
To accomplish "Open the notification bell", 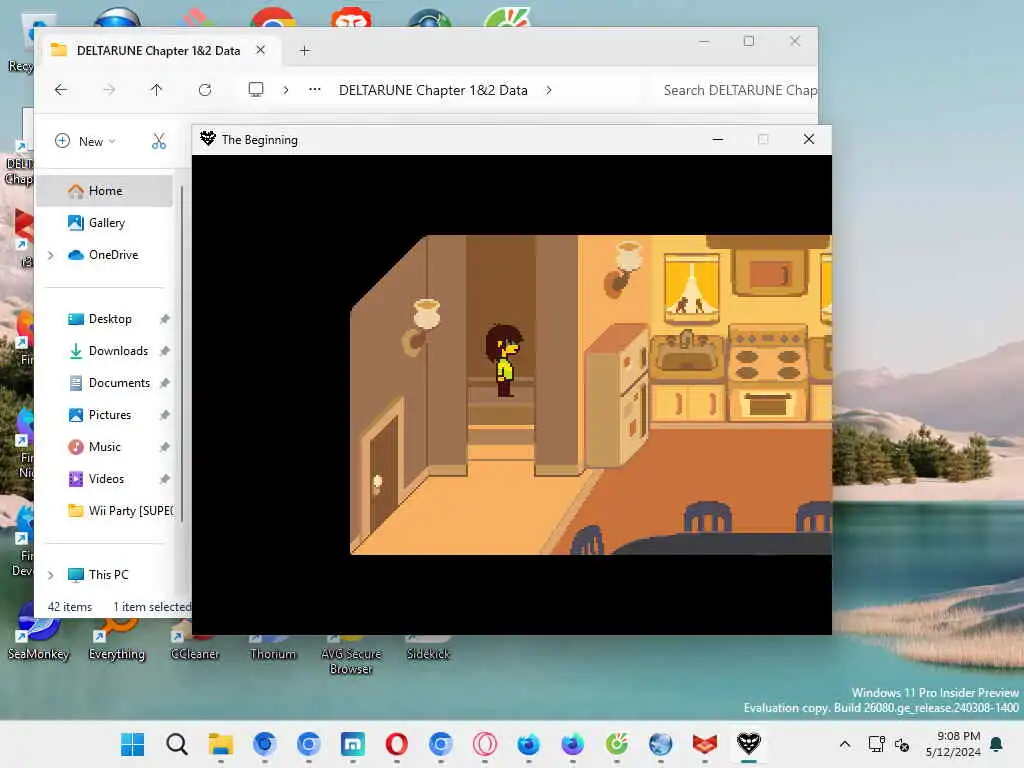I will pos(997,744).
